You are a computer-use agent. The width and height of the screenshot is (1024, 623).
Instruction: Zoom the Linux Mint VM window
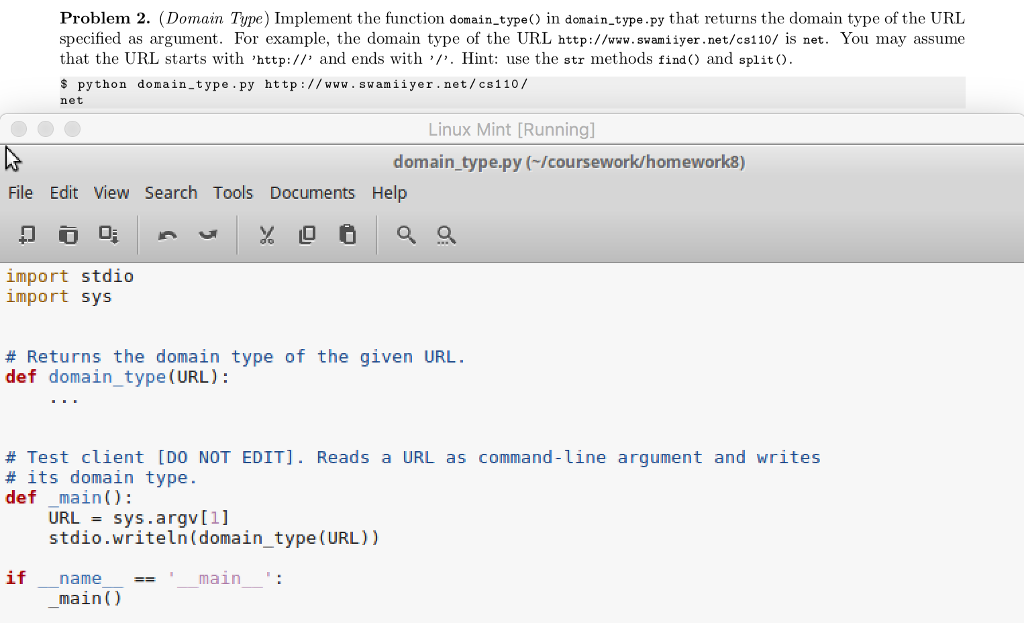72,129
